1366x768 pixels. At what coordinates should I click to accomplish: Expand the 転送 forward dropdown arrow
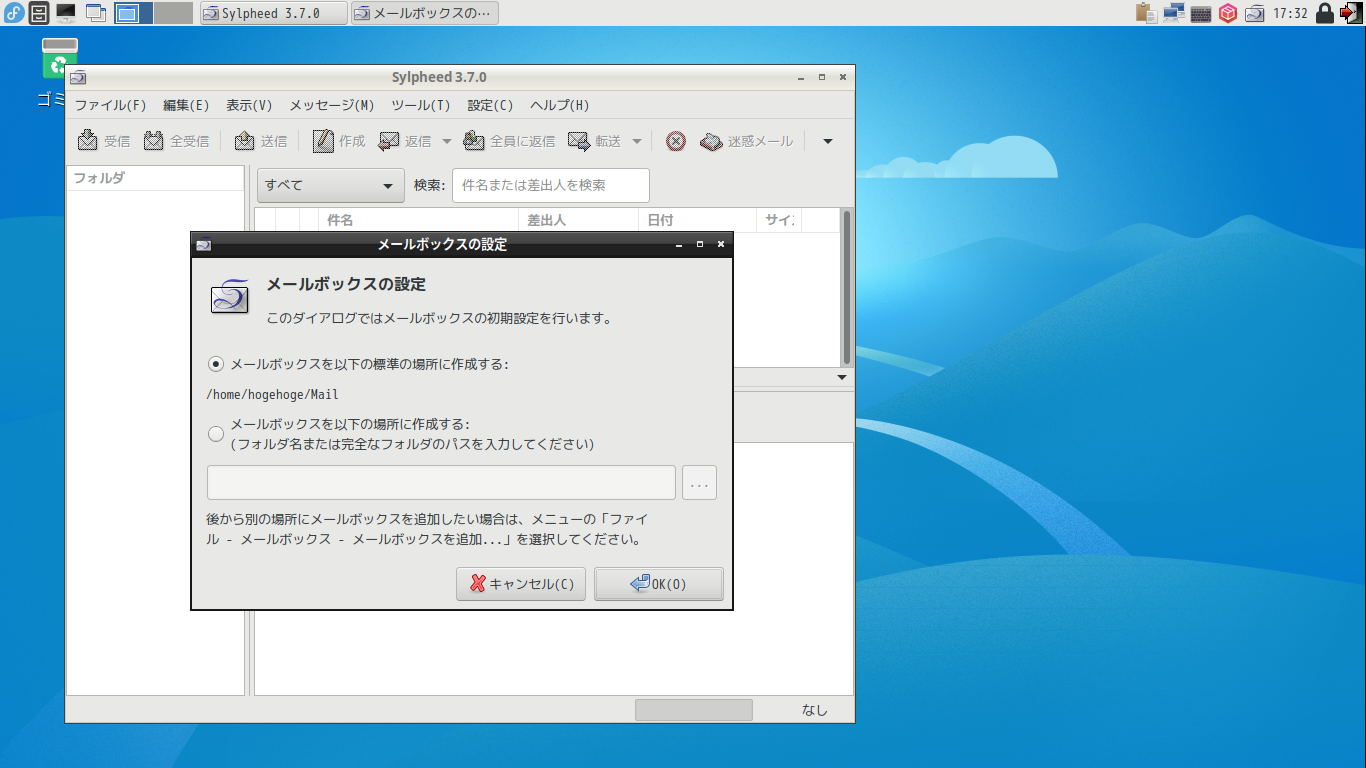(636, 141)
